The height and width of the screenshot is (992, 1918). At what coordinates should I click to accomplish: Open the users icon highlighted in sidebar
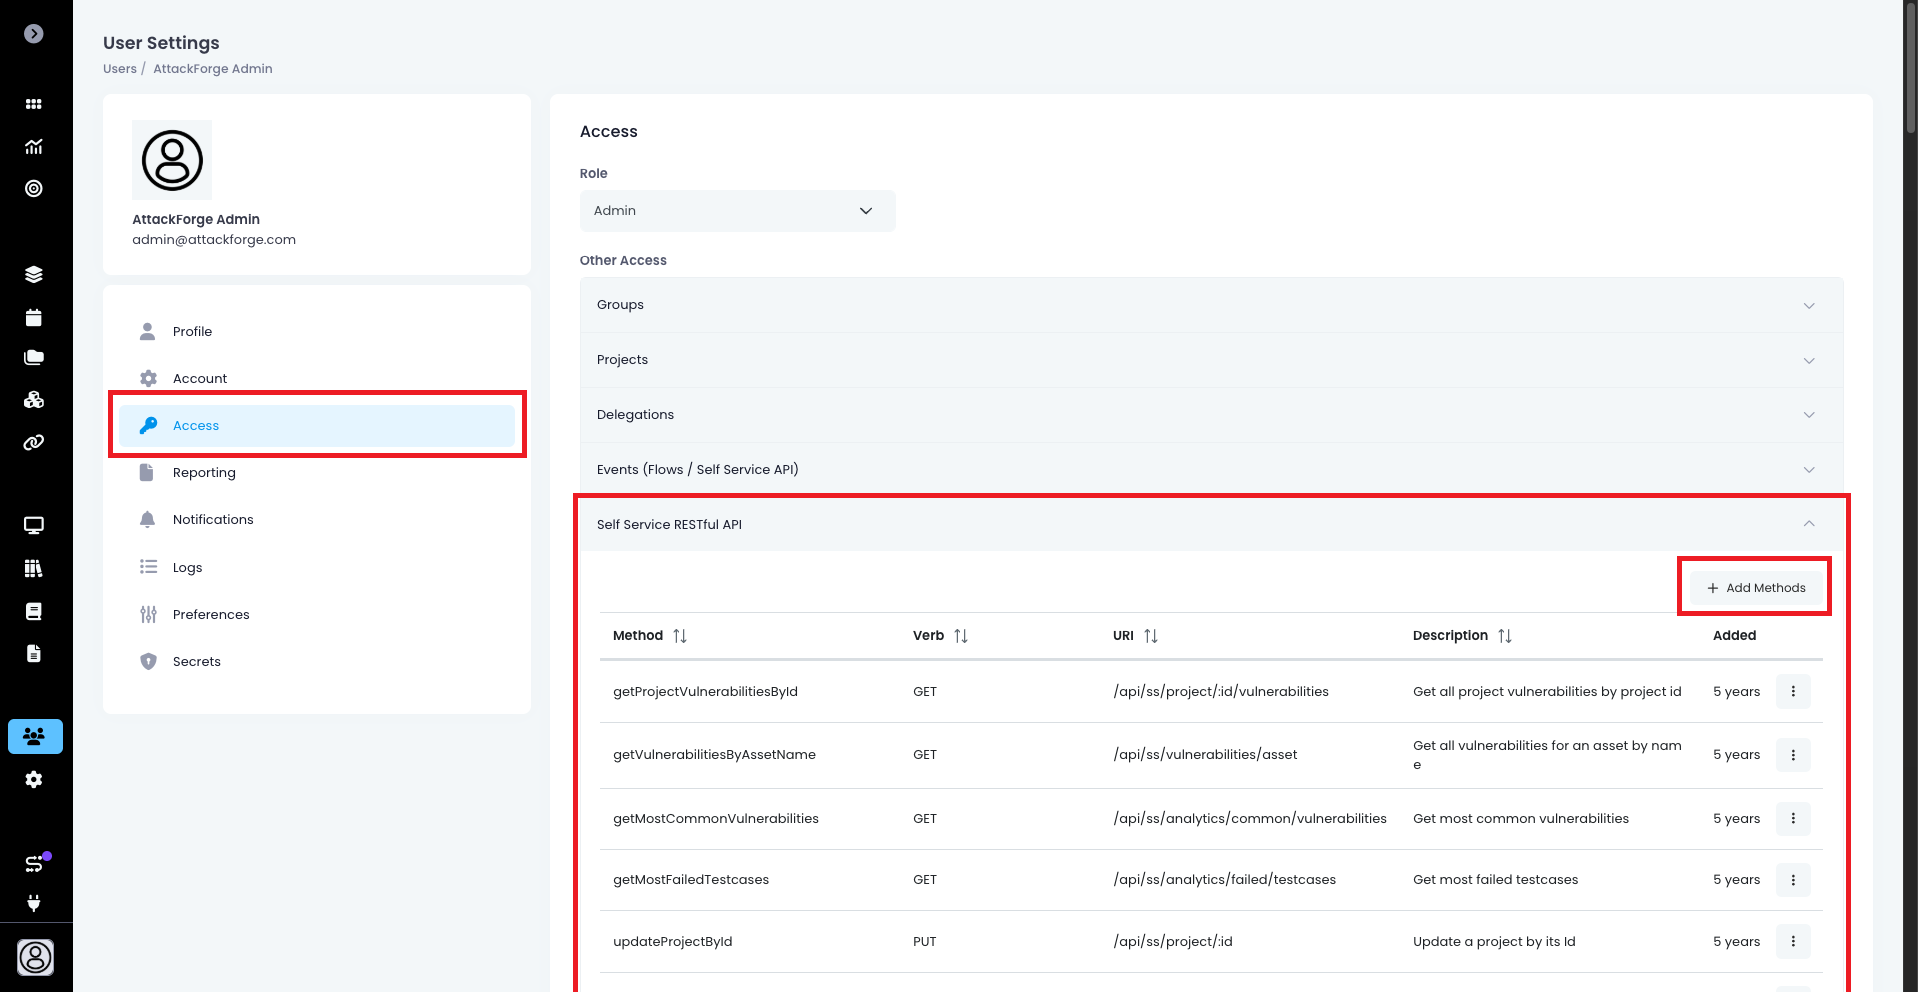(x=35, y=736)
